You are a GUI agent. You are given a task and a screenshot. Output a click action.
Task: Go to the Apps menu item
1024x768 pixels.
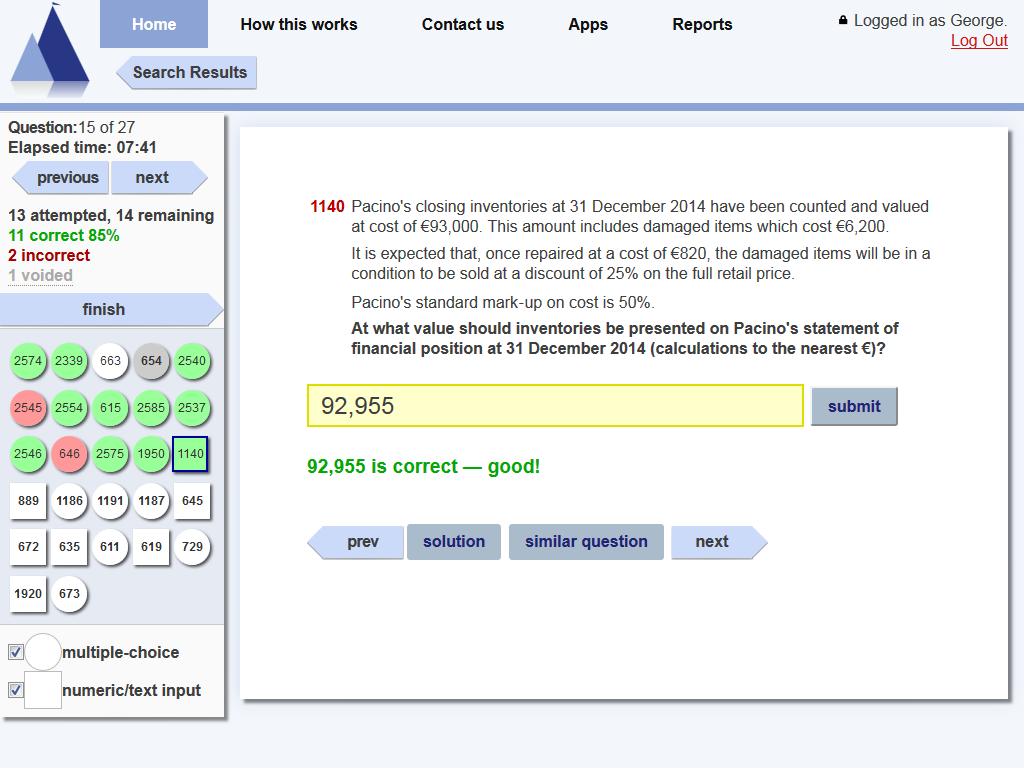588,24
